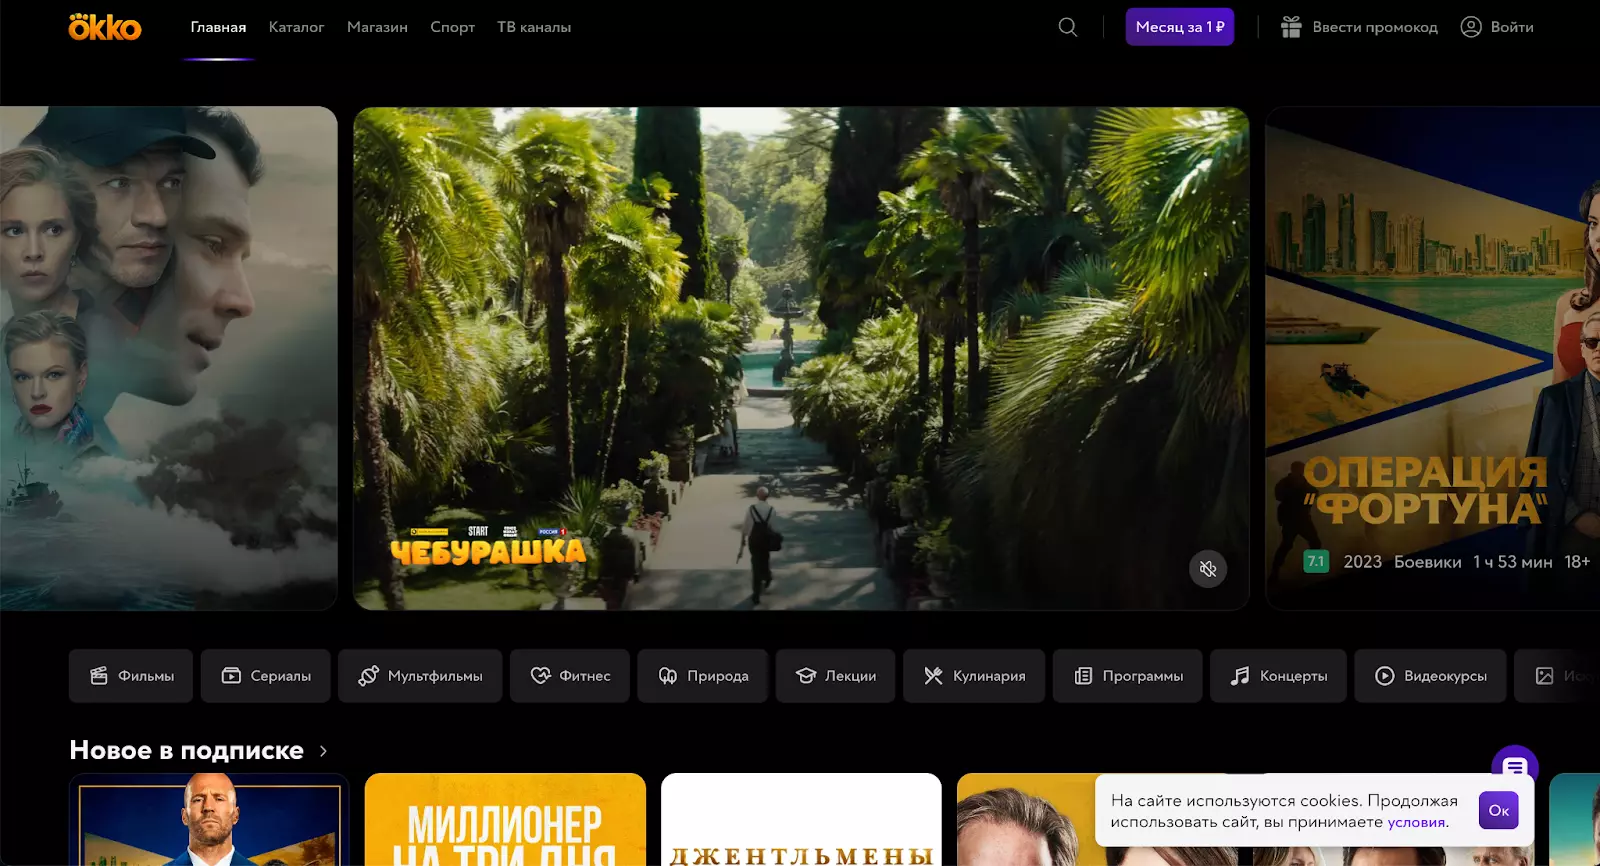Open the cookie условия link
This screenshot has width=1600, height=866.
tap(1416, 822)
